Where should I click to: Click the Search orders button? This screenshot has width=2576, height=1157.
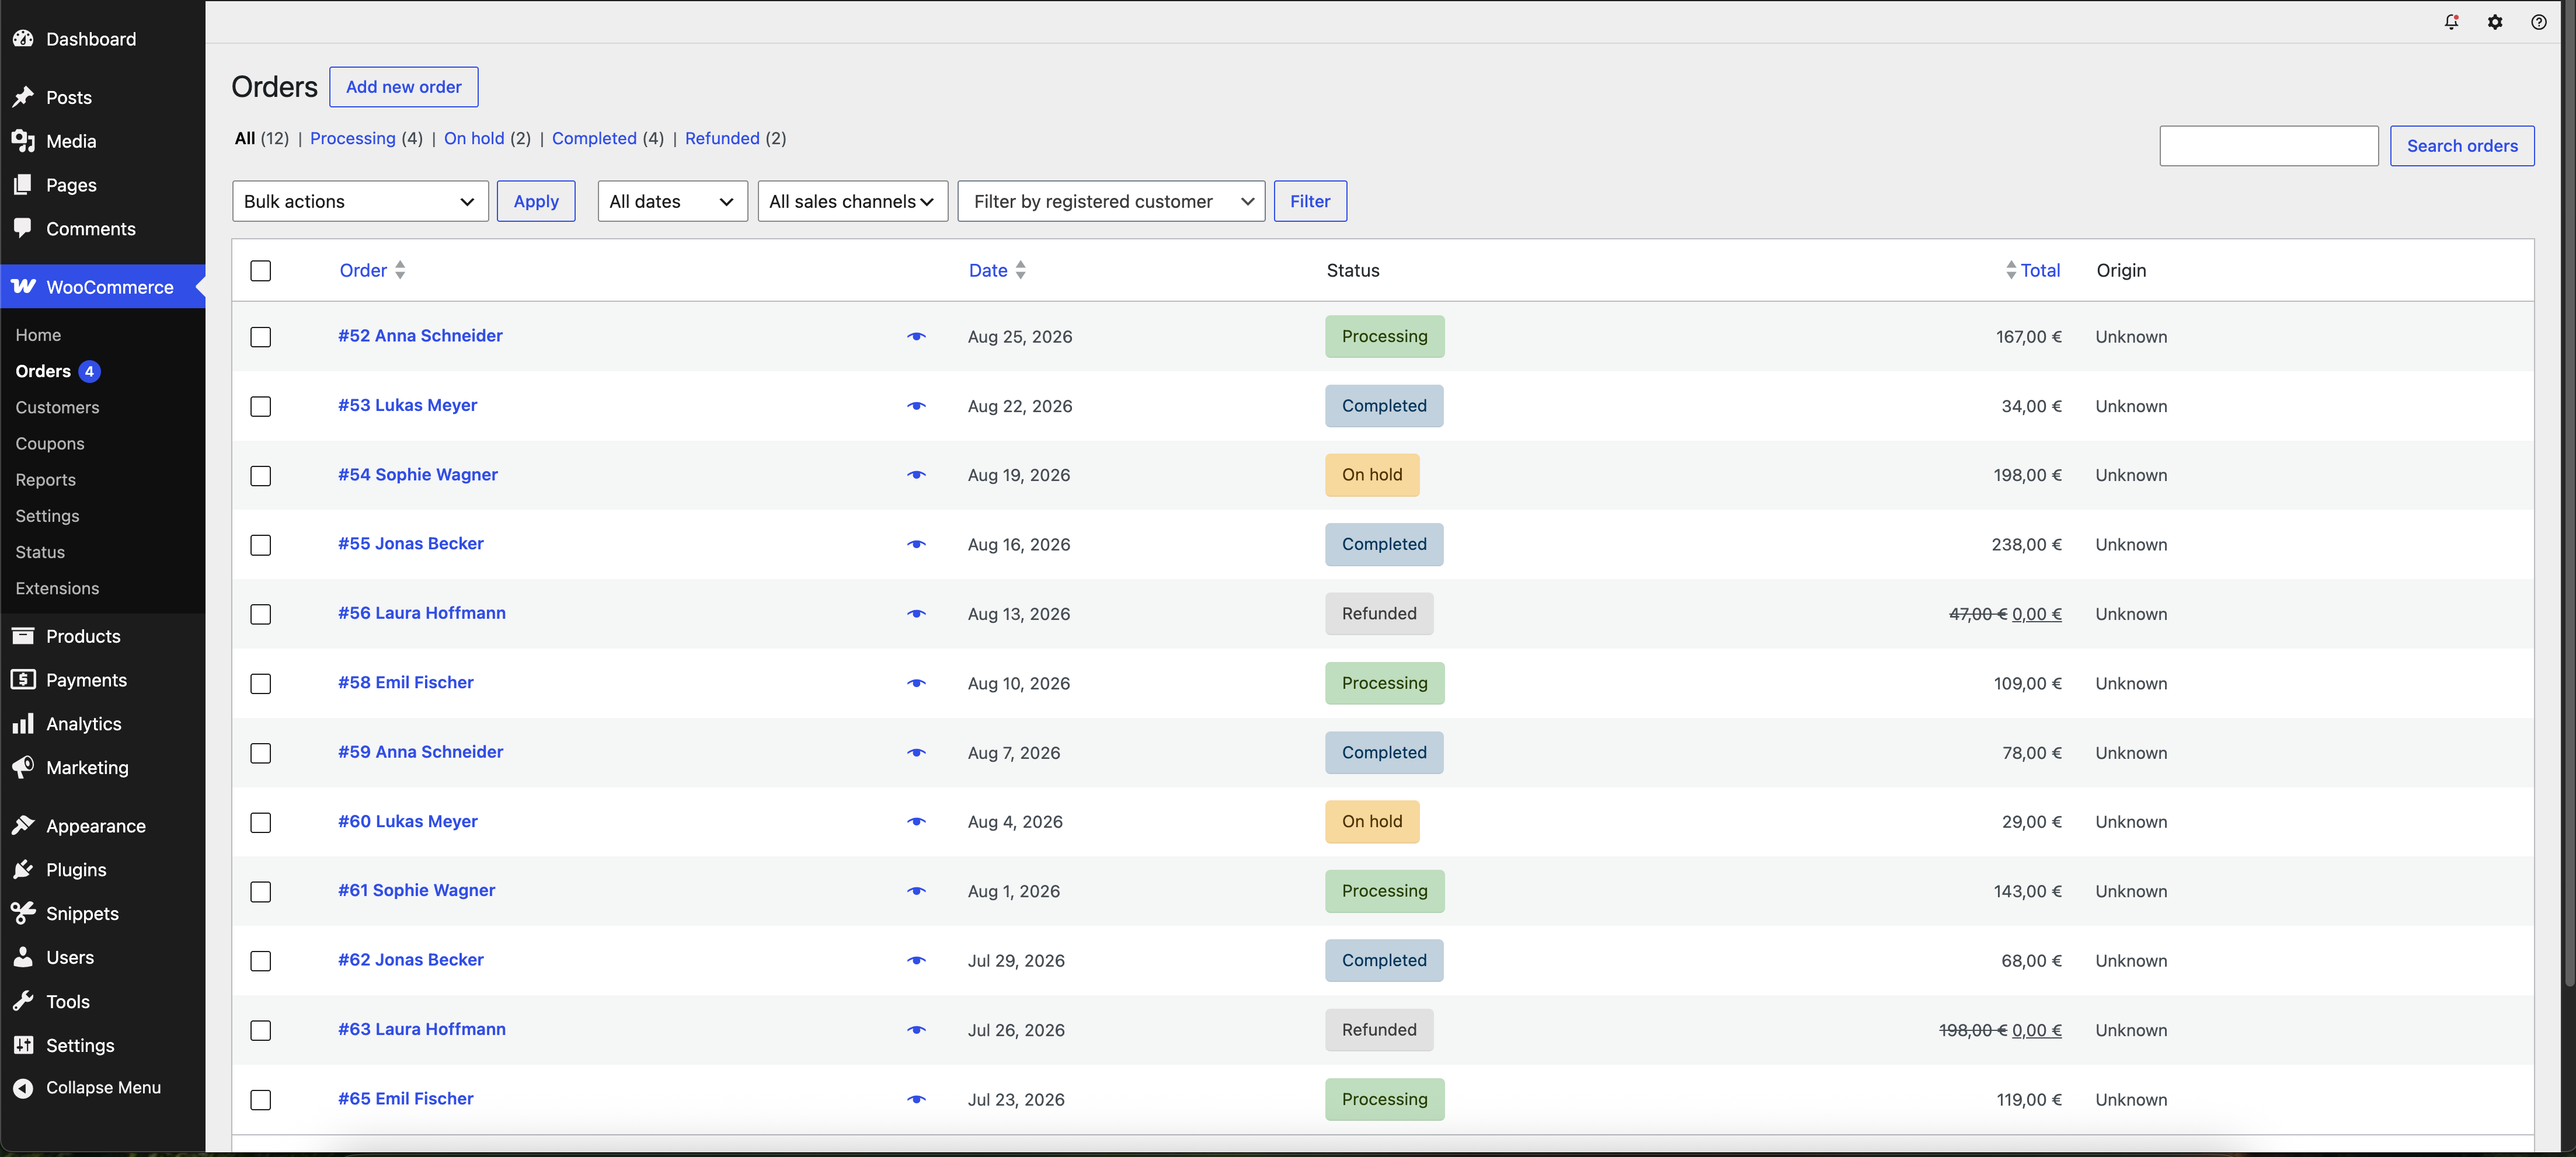pyautogui.click(x=2462, y=146)
